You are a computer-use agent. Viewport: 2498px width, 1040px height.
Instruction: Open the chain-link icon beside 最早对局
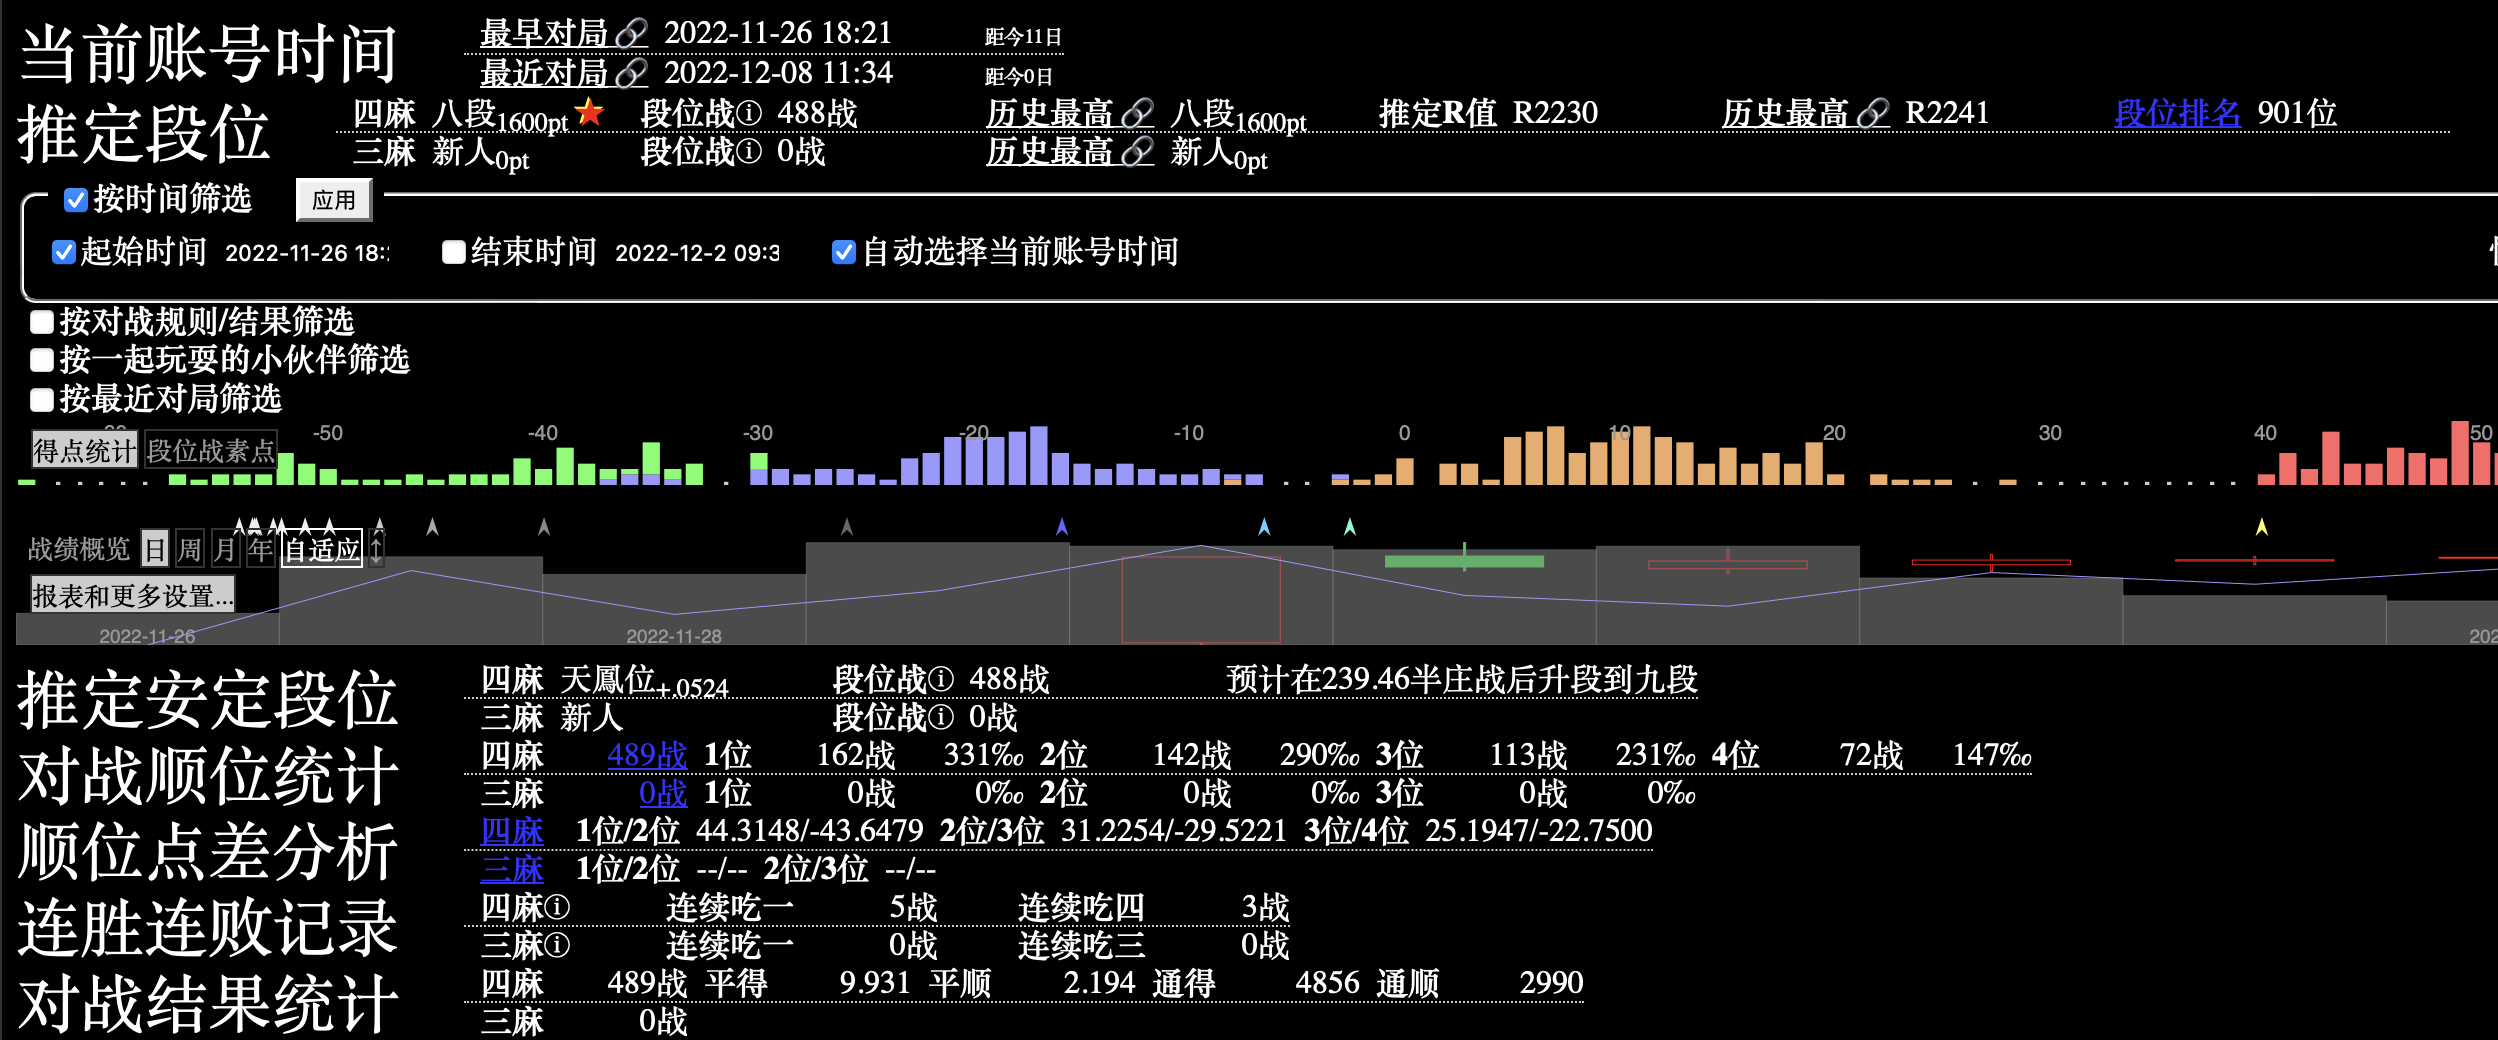click(x=631, y=34)
